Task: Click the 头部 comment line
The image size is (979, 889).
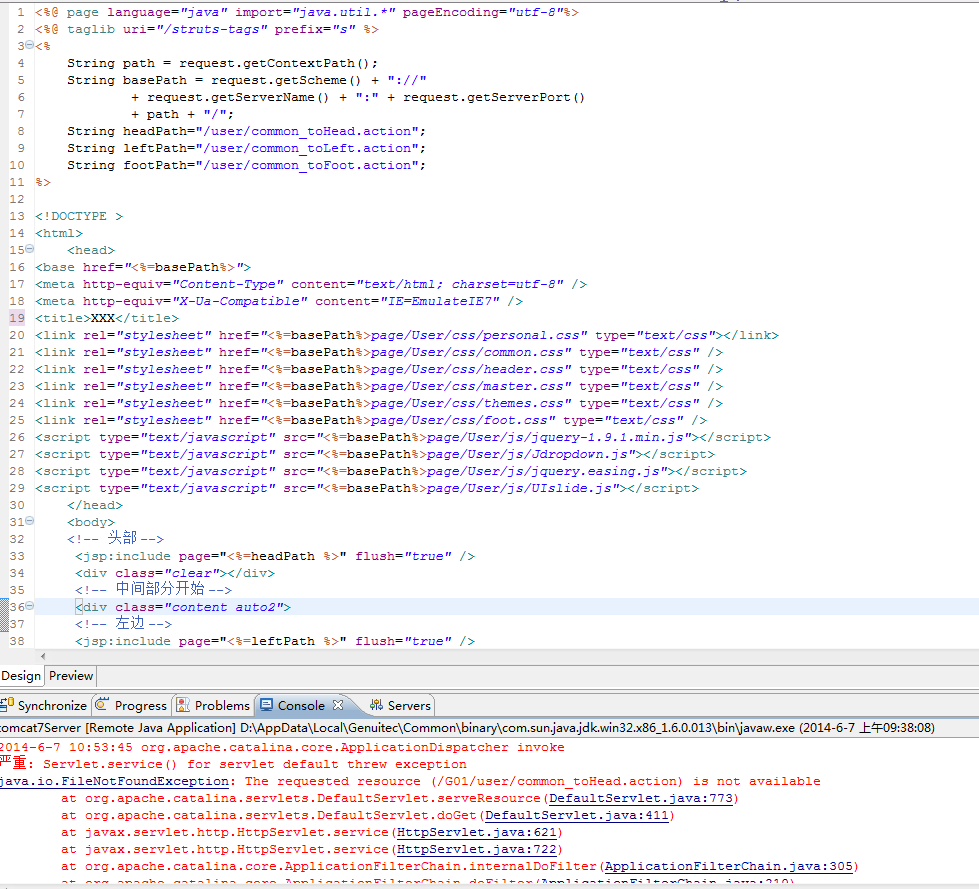Action: [x=116, y=538]
